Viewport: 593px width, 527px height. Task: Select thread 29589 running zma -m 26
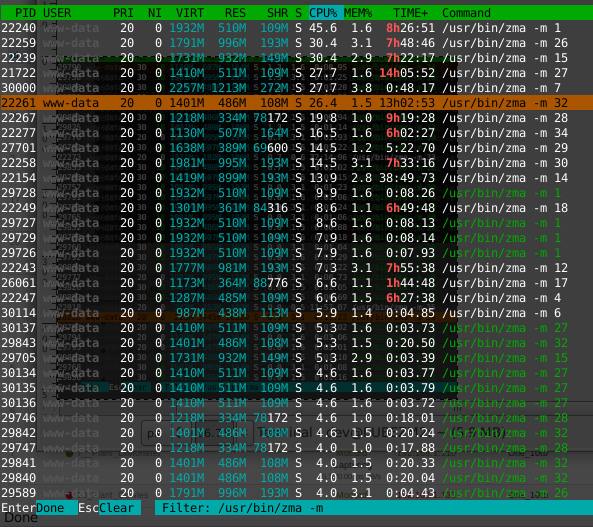click(x=296, y=493)
